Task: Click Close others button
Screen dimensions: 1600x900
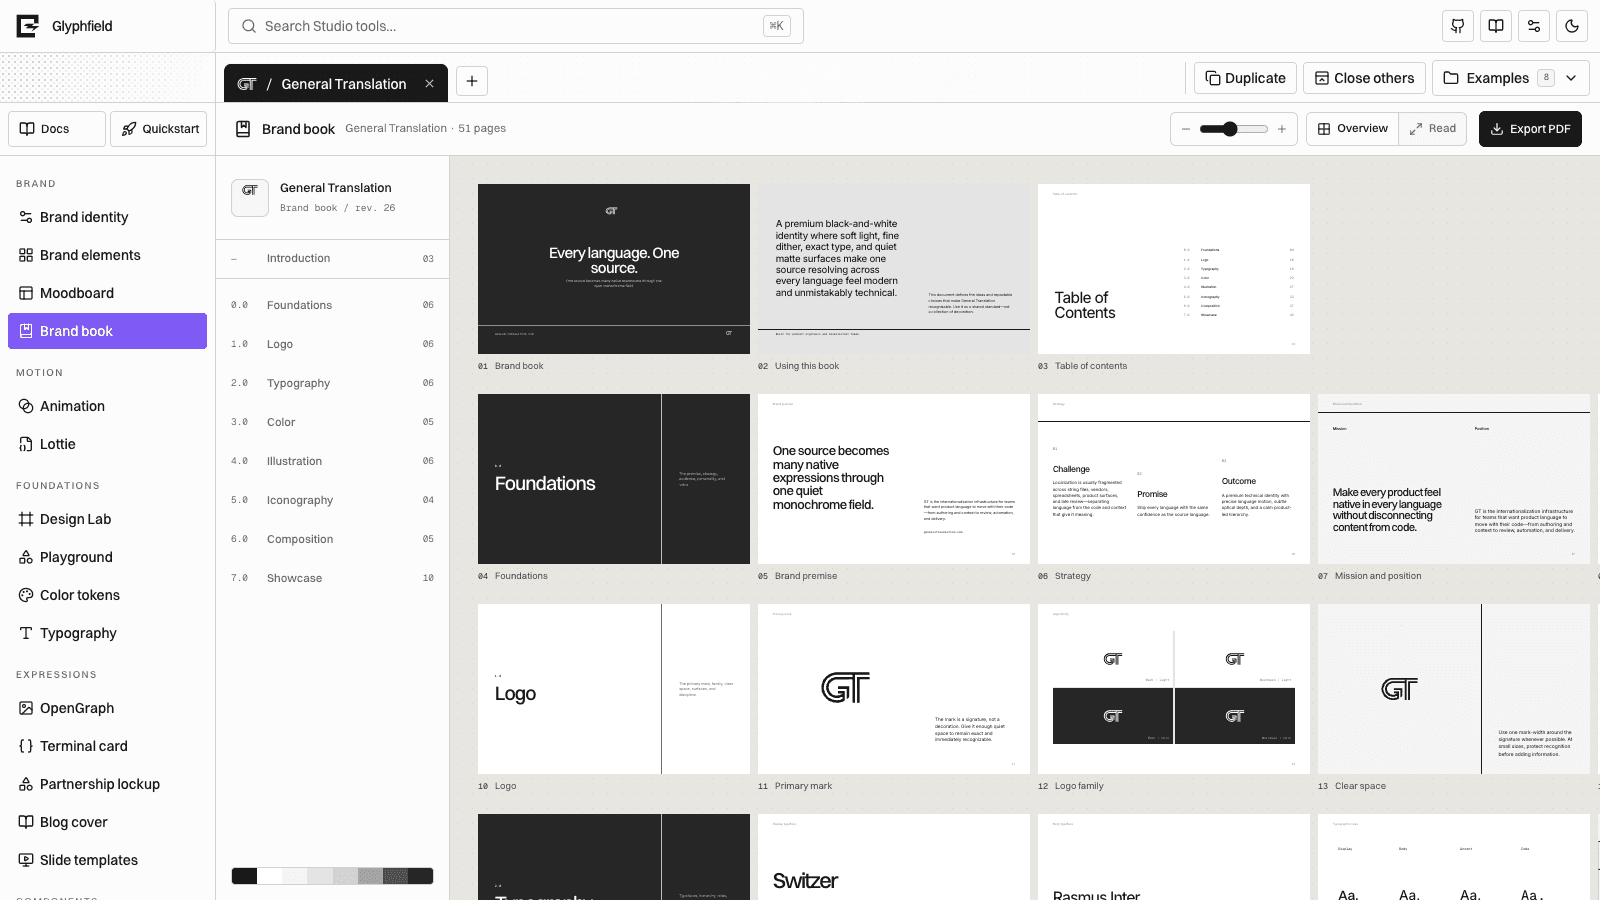Action: tap(1364, 78)
